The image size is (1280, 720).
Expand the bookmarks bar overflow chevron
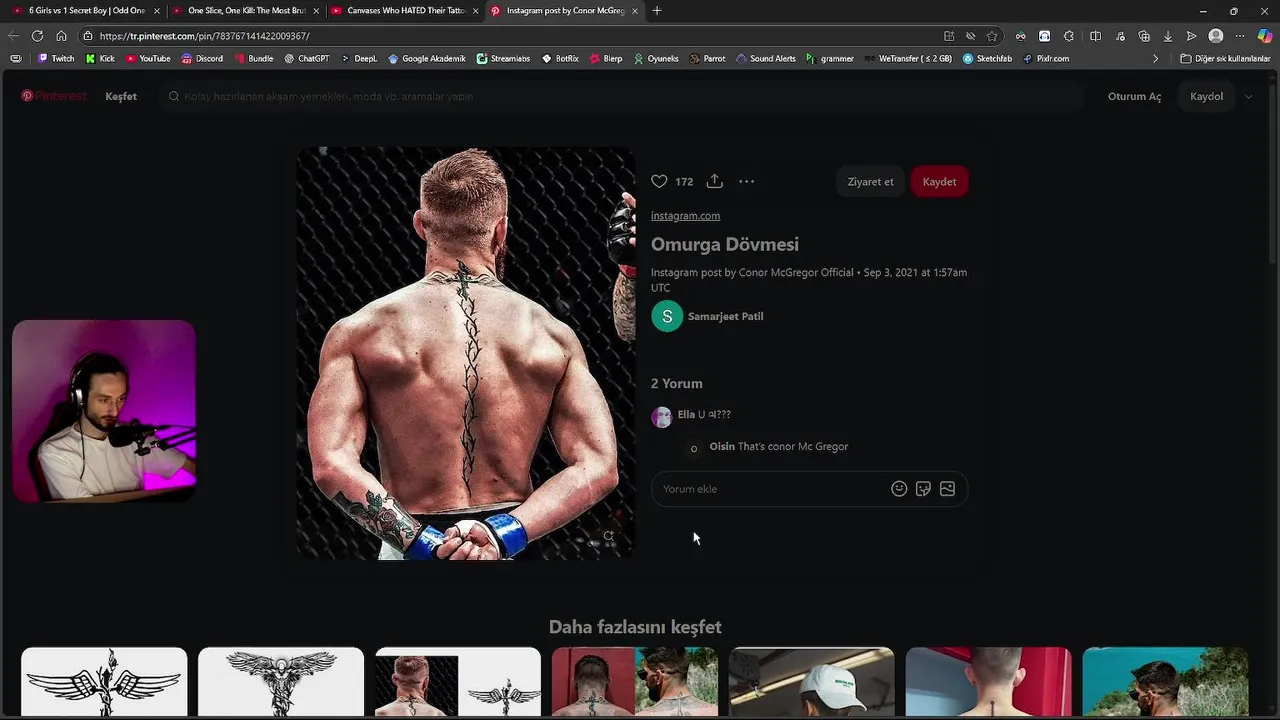click(x=1155, y=59)
